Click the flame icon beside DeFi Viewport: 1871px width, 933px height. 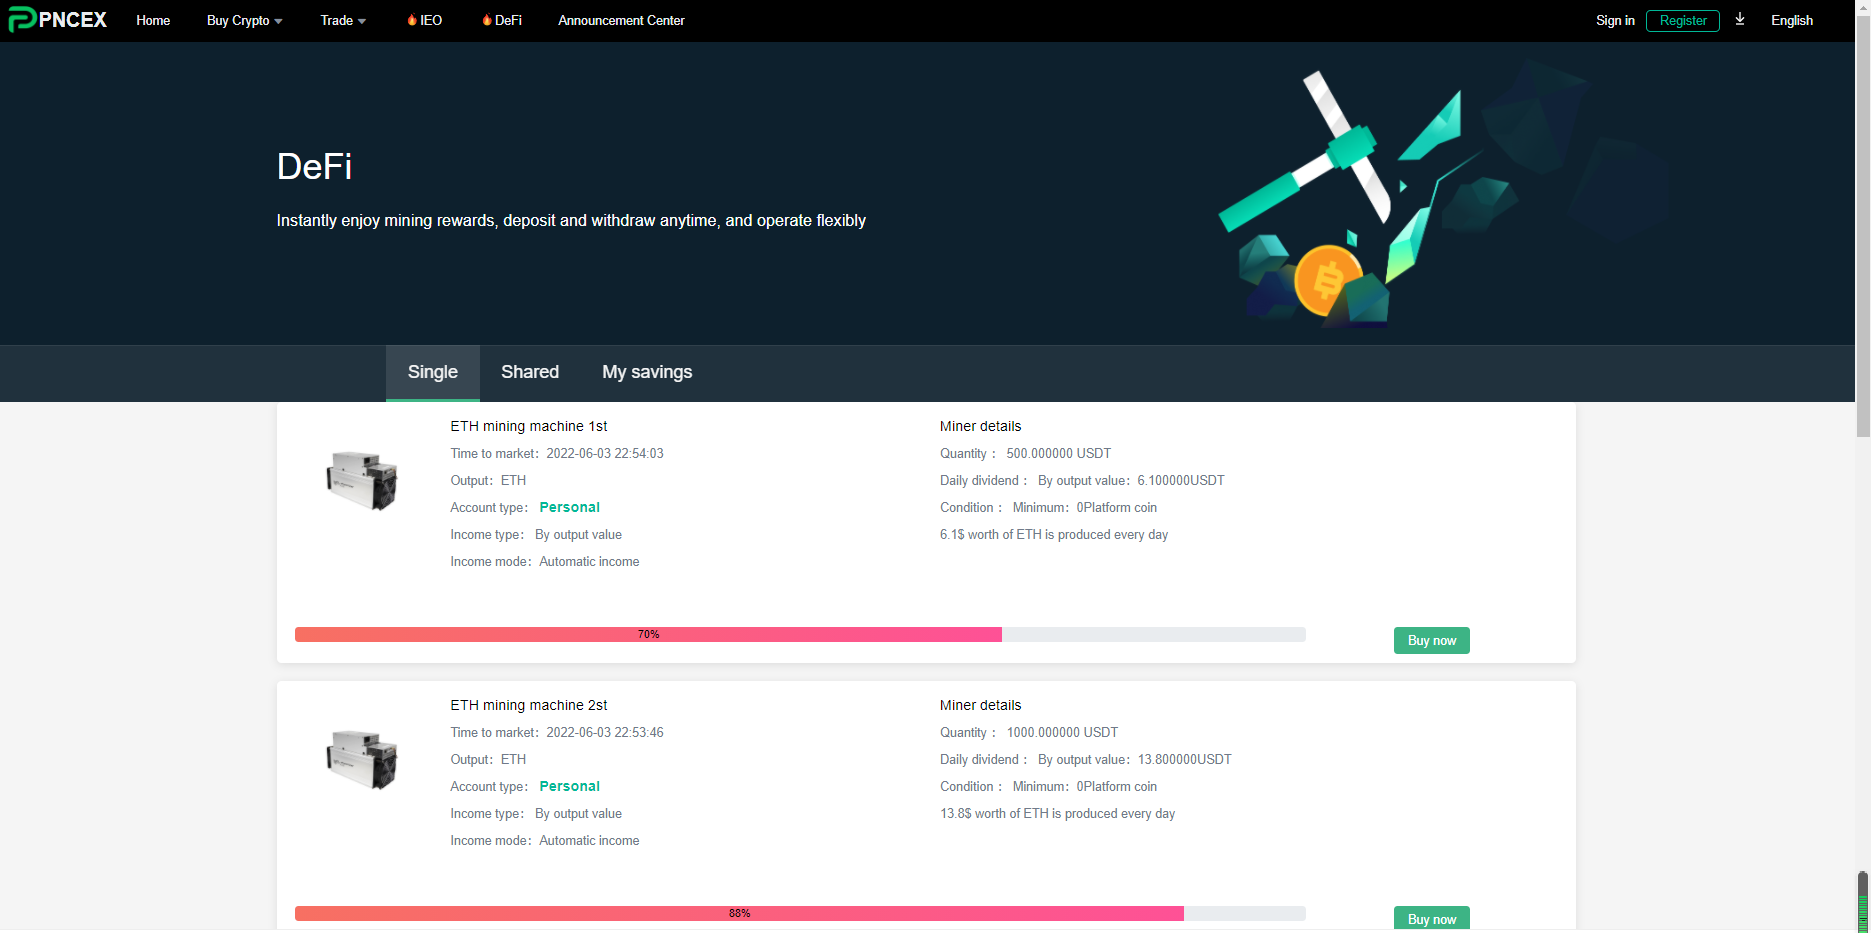[x=486, y=20]
